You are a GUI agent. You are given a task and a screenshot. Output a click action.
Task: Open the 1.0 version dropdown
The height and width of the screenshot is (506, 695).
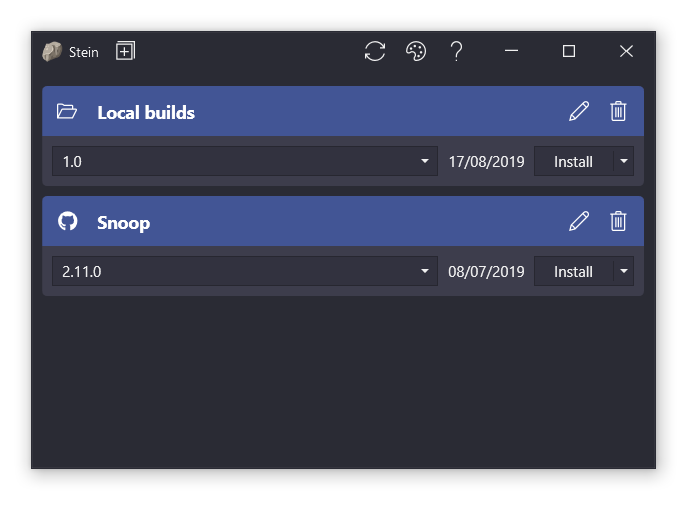245,161
